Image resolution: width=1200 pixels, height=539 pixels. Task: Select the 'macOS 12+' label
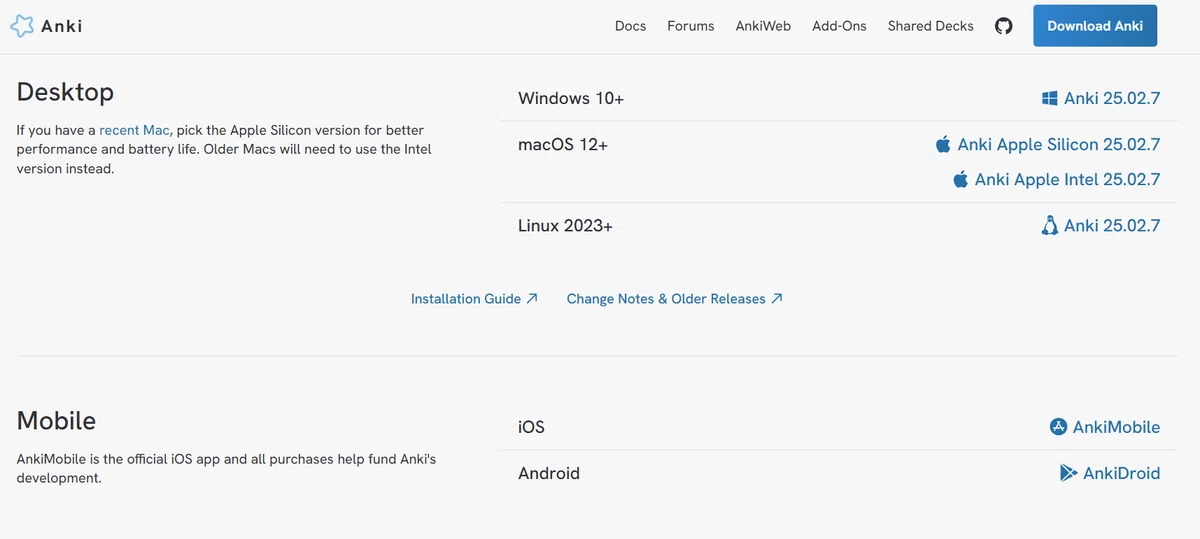[563, 144]
